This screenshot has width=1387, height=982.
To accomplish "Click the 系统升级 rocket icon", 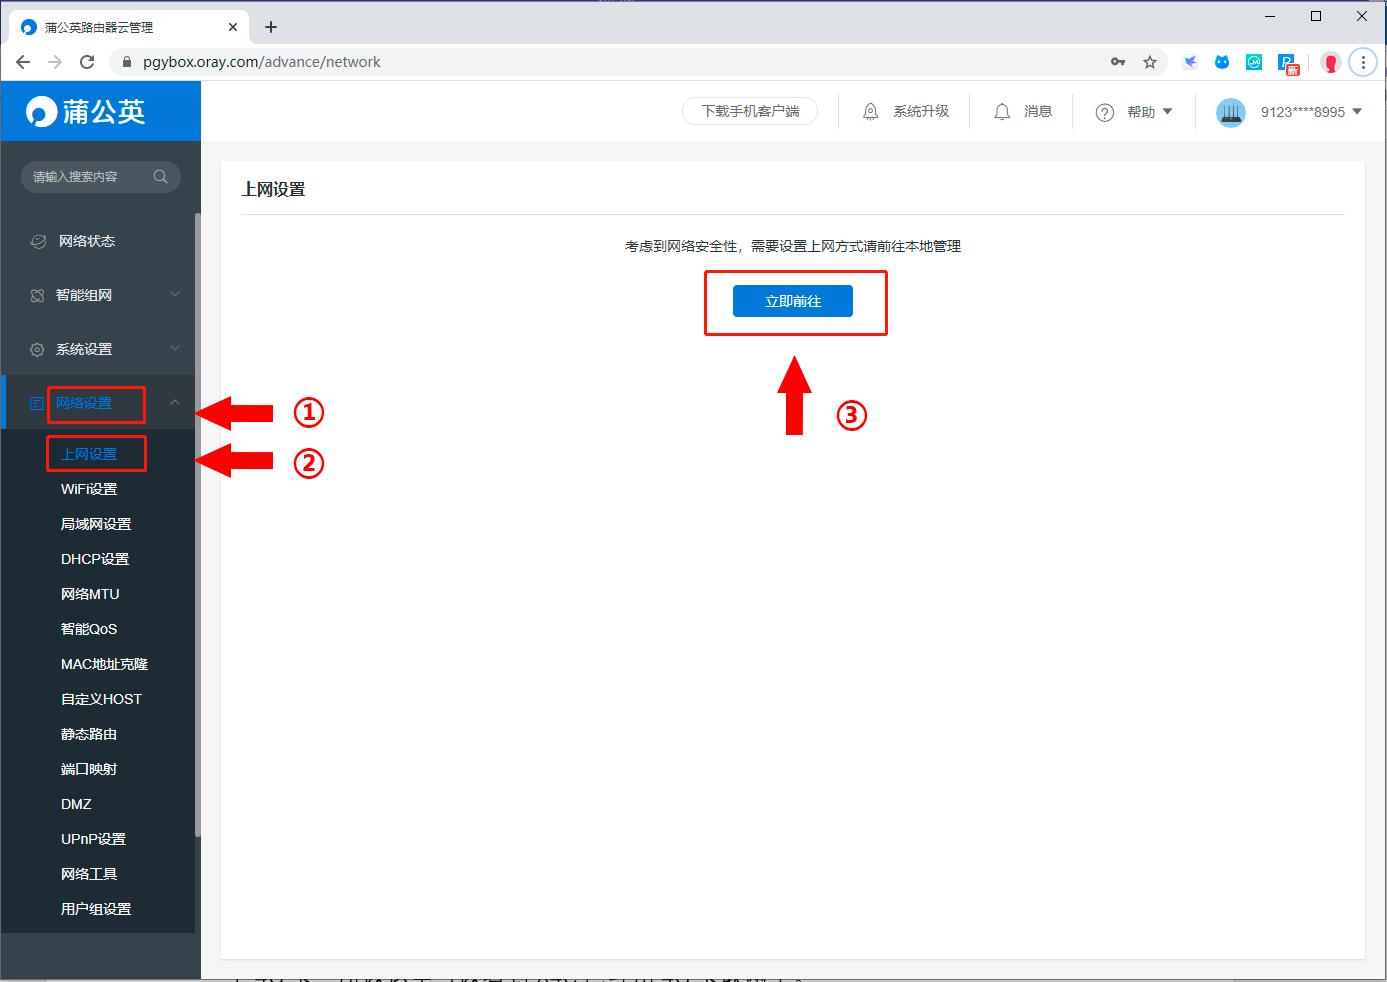I will click(869, 111).
